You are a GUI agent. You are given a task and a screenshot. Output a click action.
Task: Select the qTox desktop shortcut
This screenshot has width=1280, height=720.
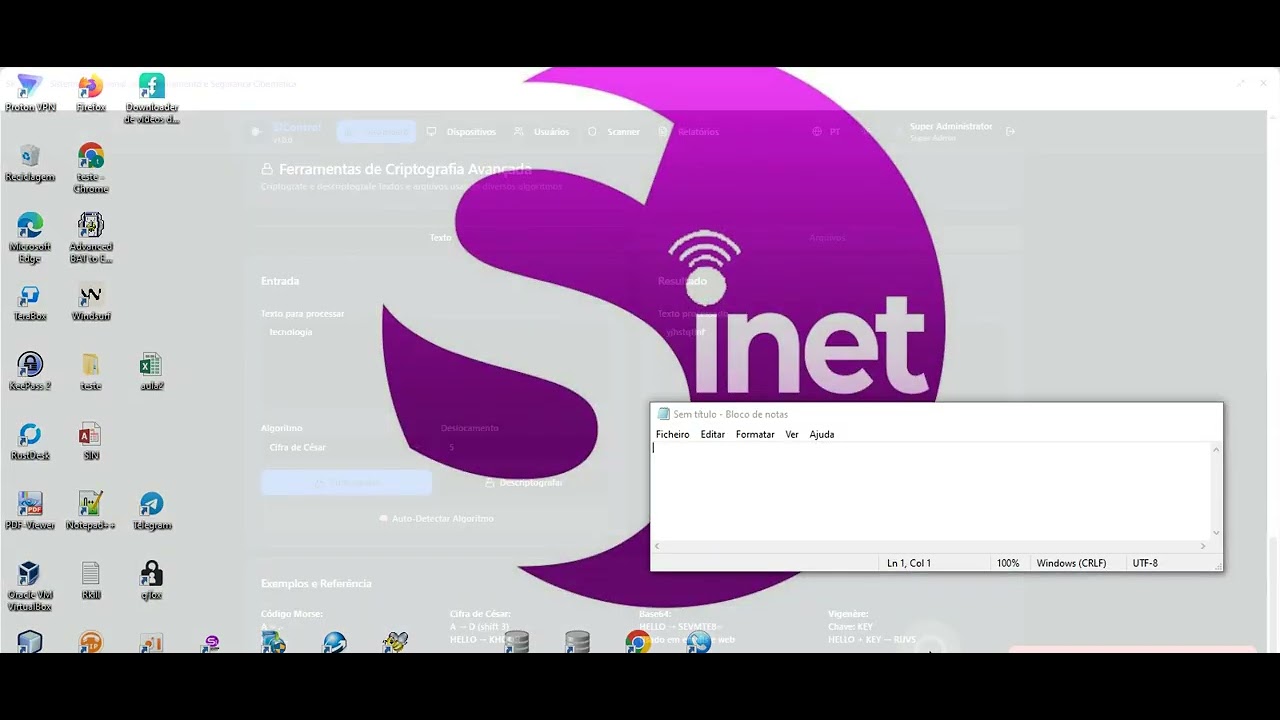[x=152, y=581]
